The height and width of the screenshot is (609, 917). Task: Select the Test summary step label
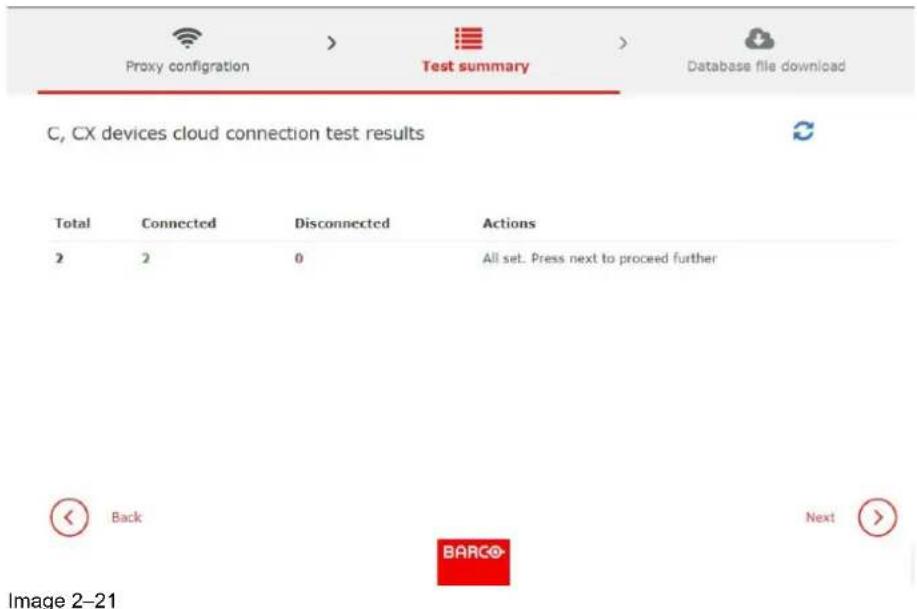tap(475, 66)
